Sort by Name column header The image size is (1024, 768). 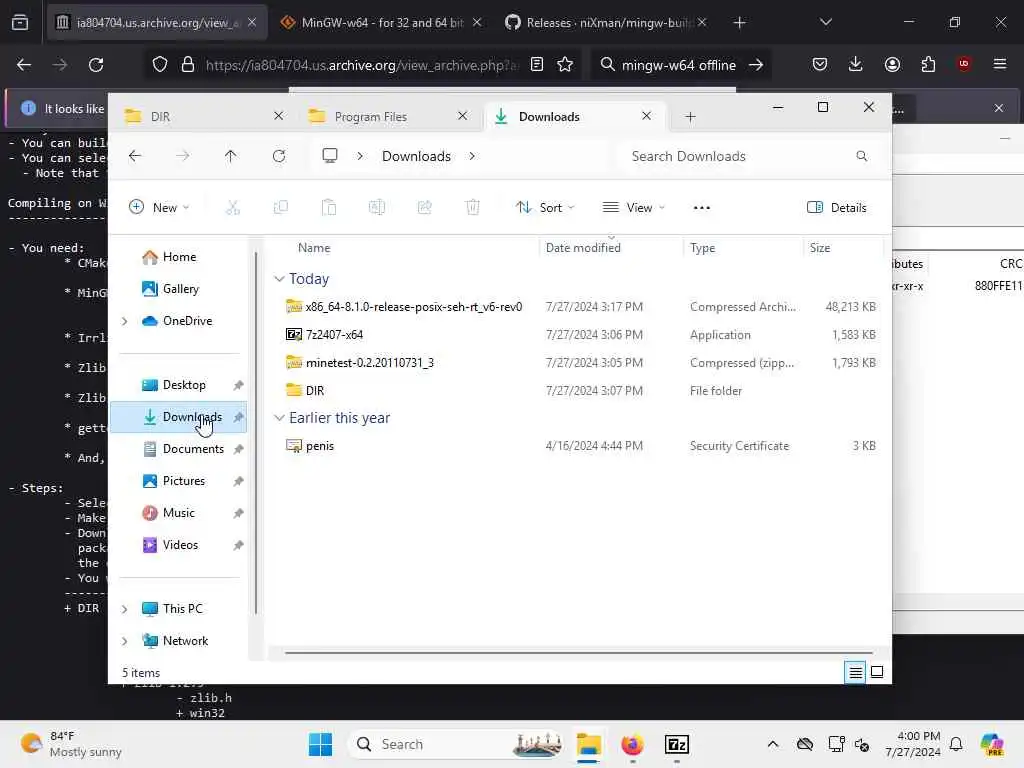click(314, 248)
